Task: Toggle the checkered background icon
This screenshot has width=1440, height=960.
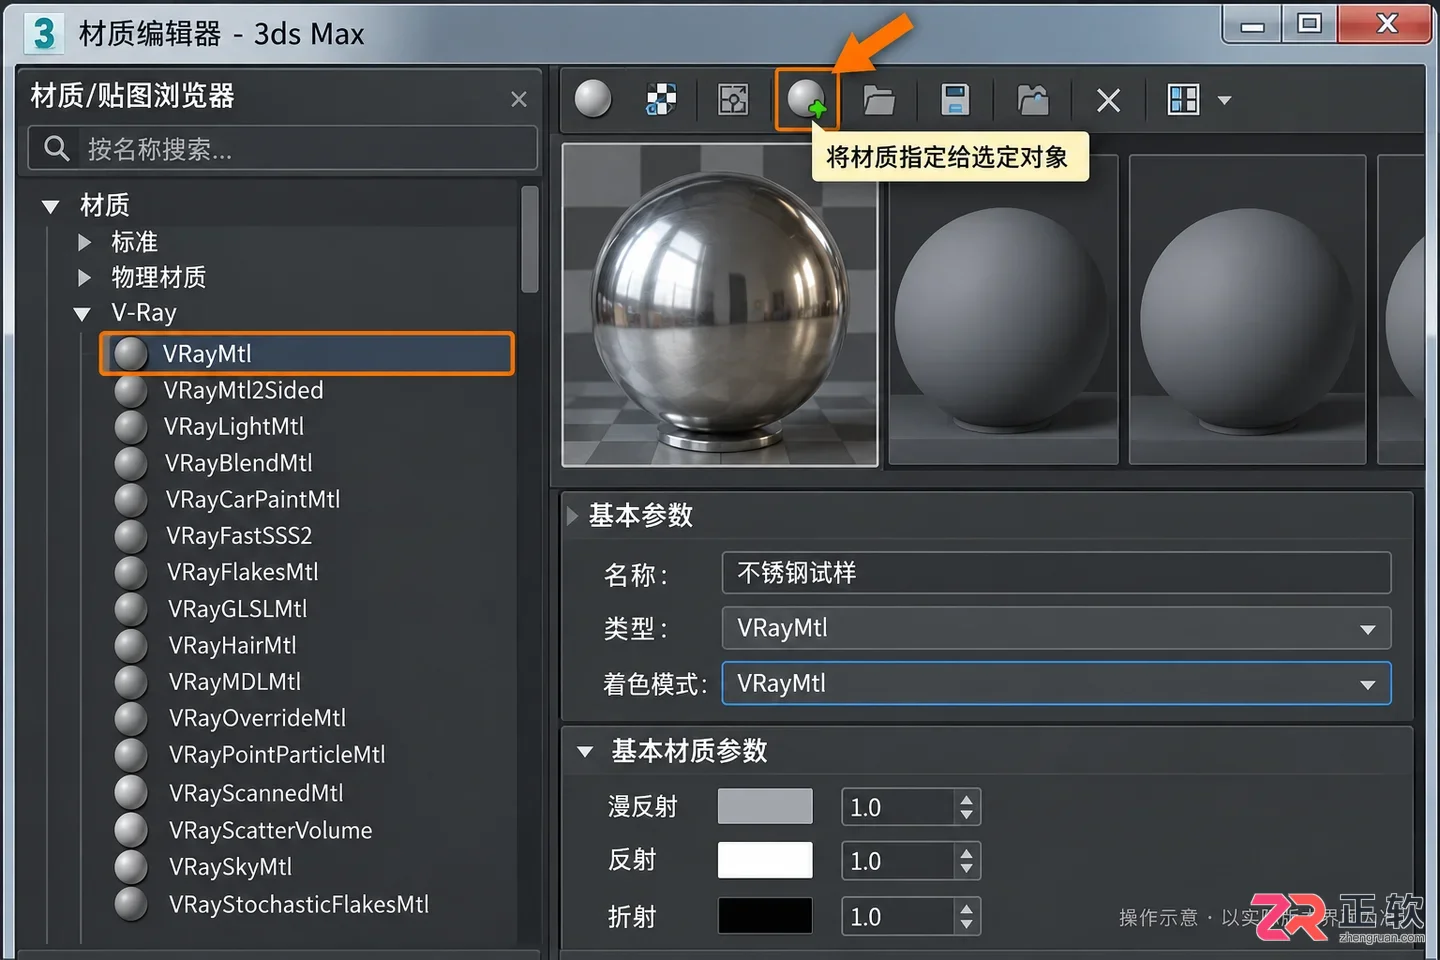Action: point(661,99)
